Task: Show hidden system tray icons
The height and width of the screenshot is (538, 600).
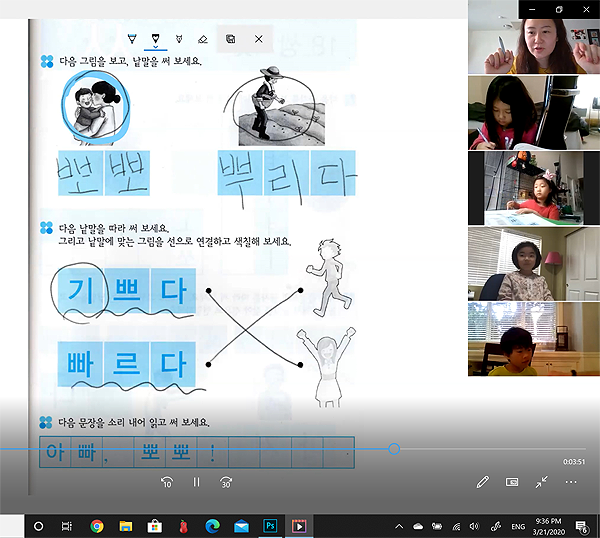Action: (399, 527)
